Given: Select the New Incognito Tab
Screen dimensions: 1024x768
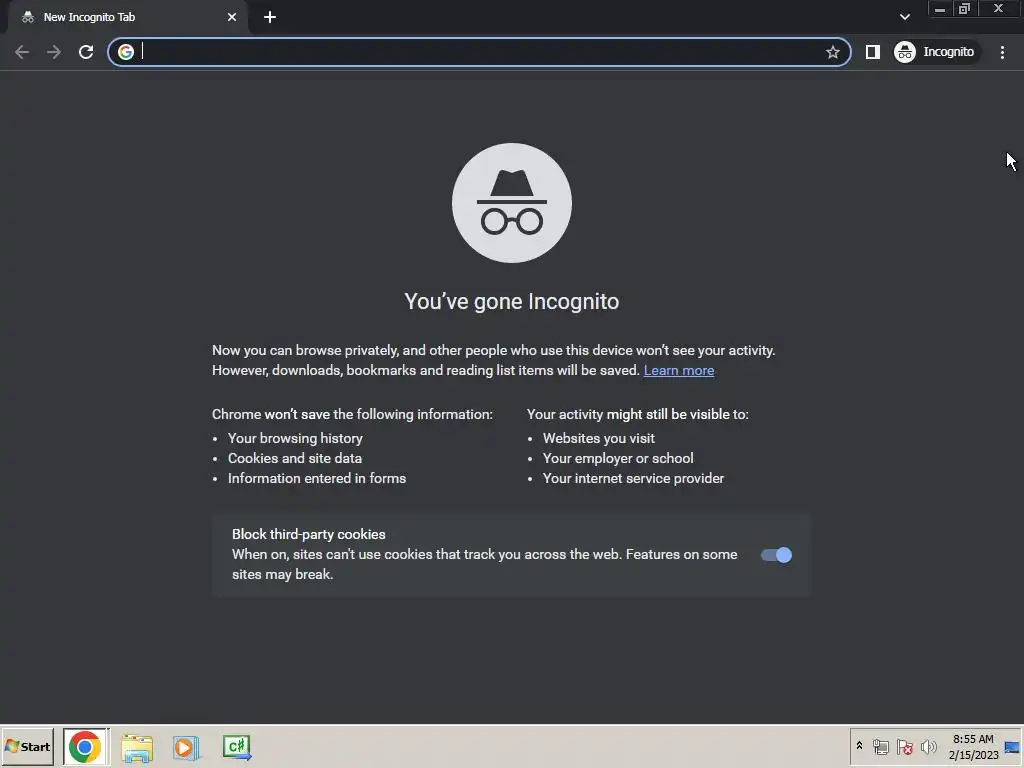Looking at the screenshot, I should click(127, 17).
